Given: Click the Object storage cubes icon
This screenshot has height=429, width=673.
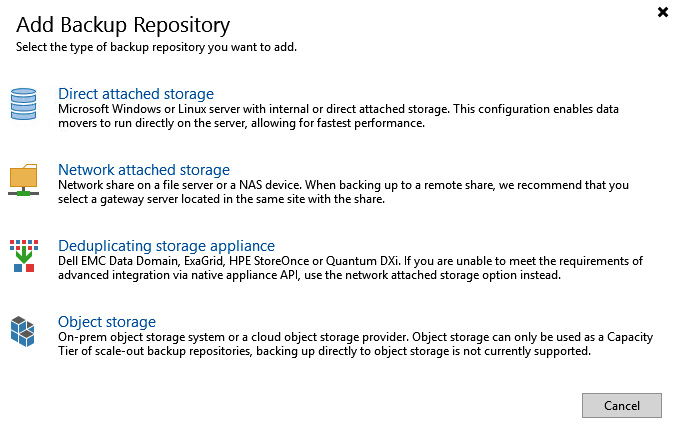Looking at the screenshot, I should tap(22, 331).
